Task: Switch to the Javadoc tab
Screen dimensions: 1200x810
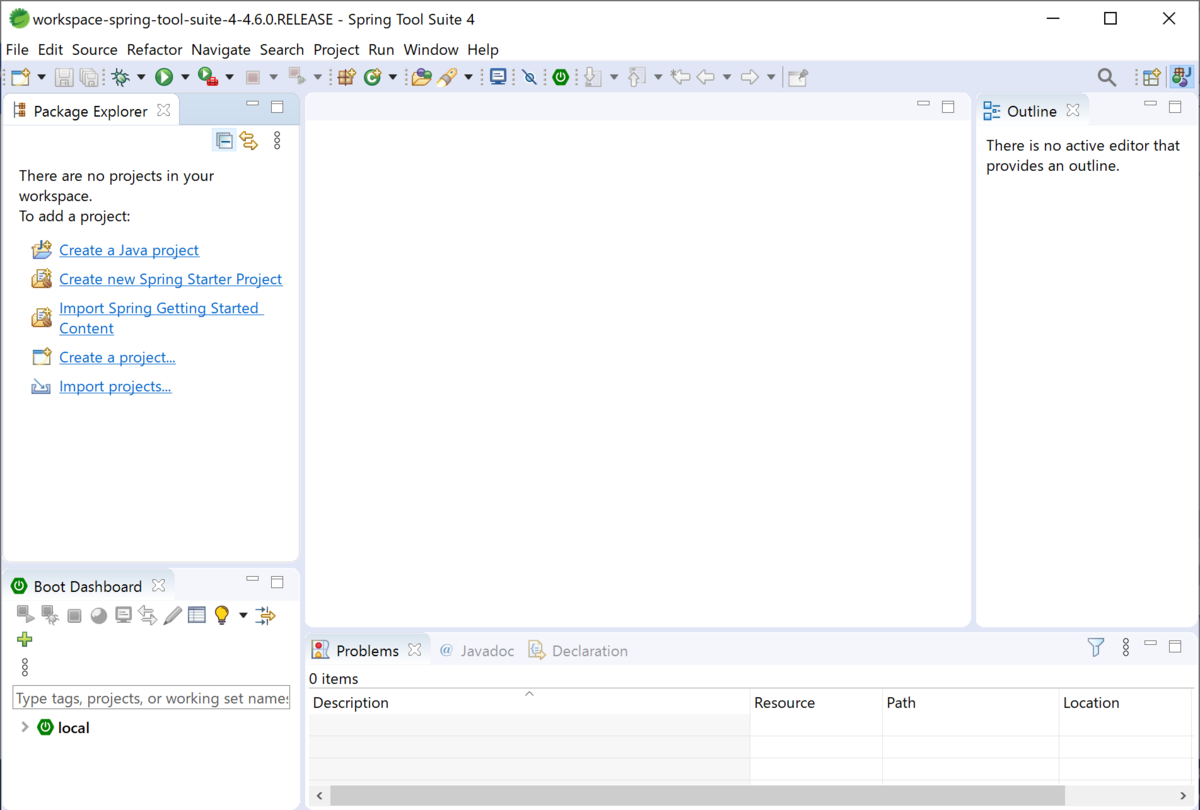Action: tap(486, 650)
